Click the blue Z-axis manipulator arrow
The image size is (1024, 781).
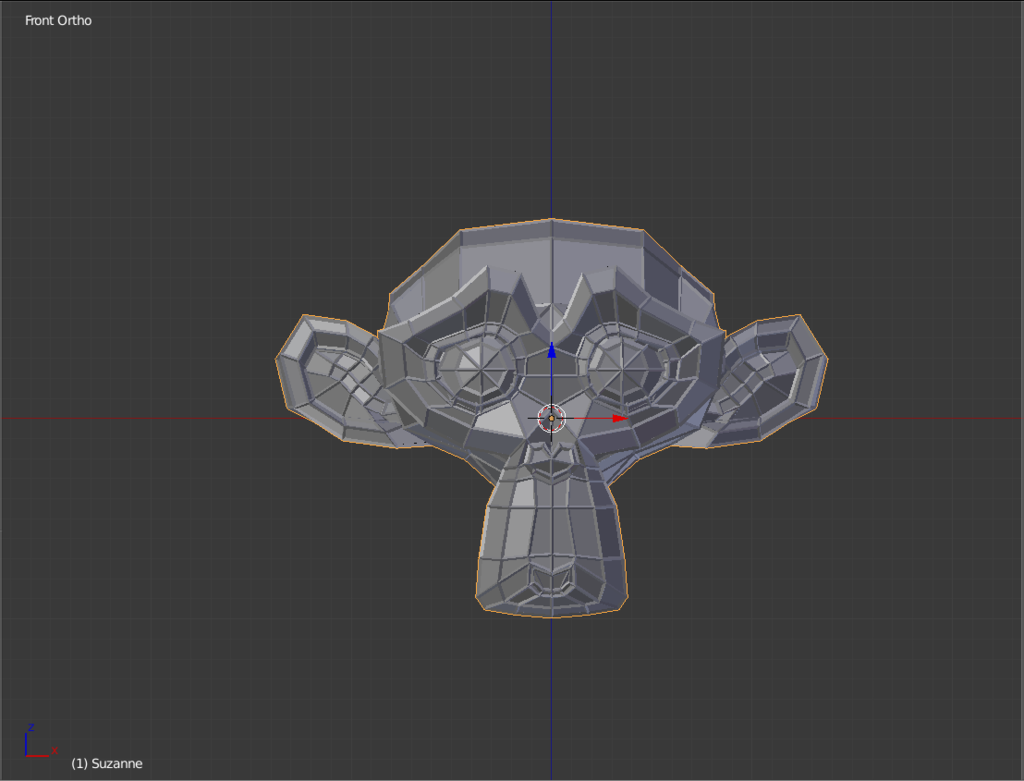tap(552, 350)
